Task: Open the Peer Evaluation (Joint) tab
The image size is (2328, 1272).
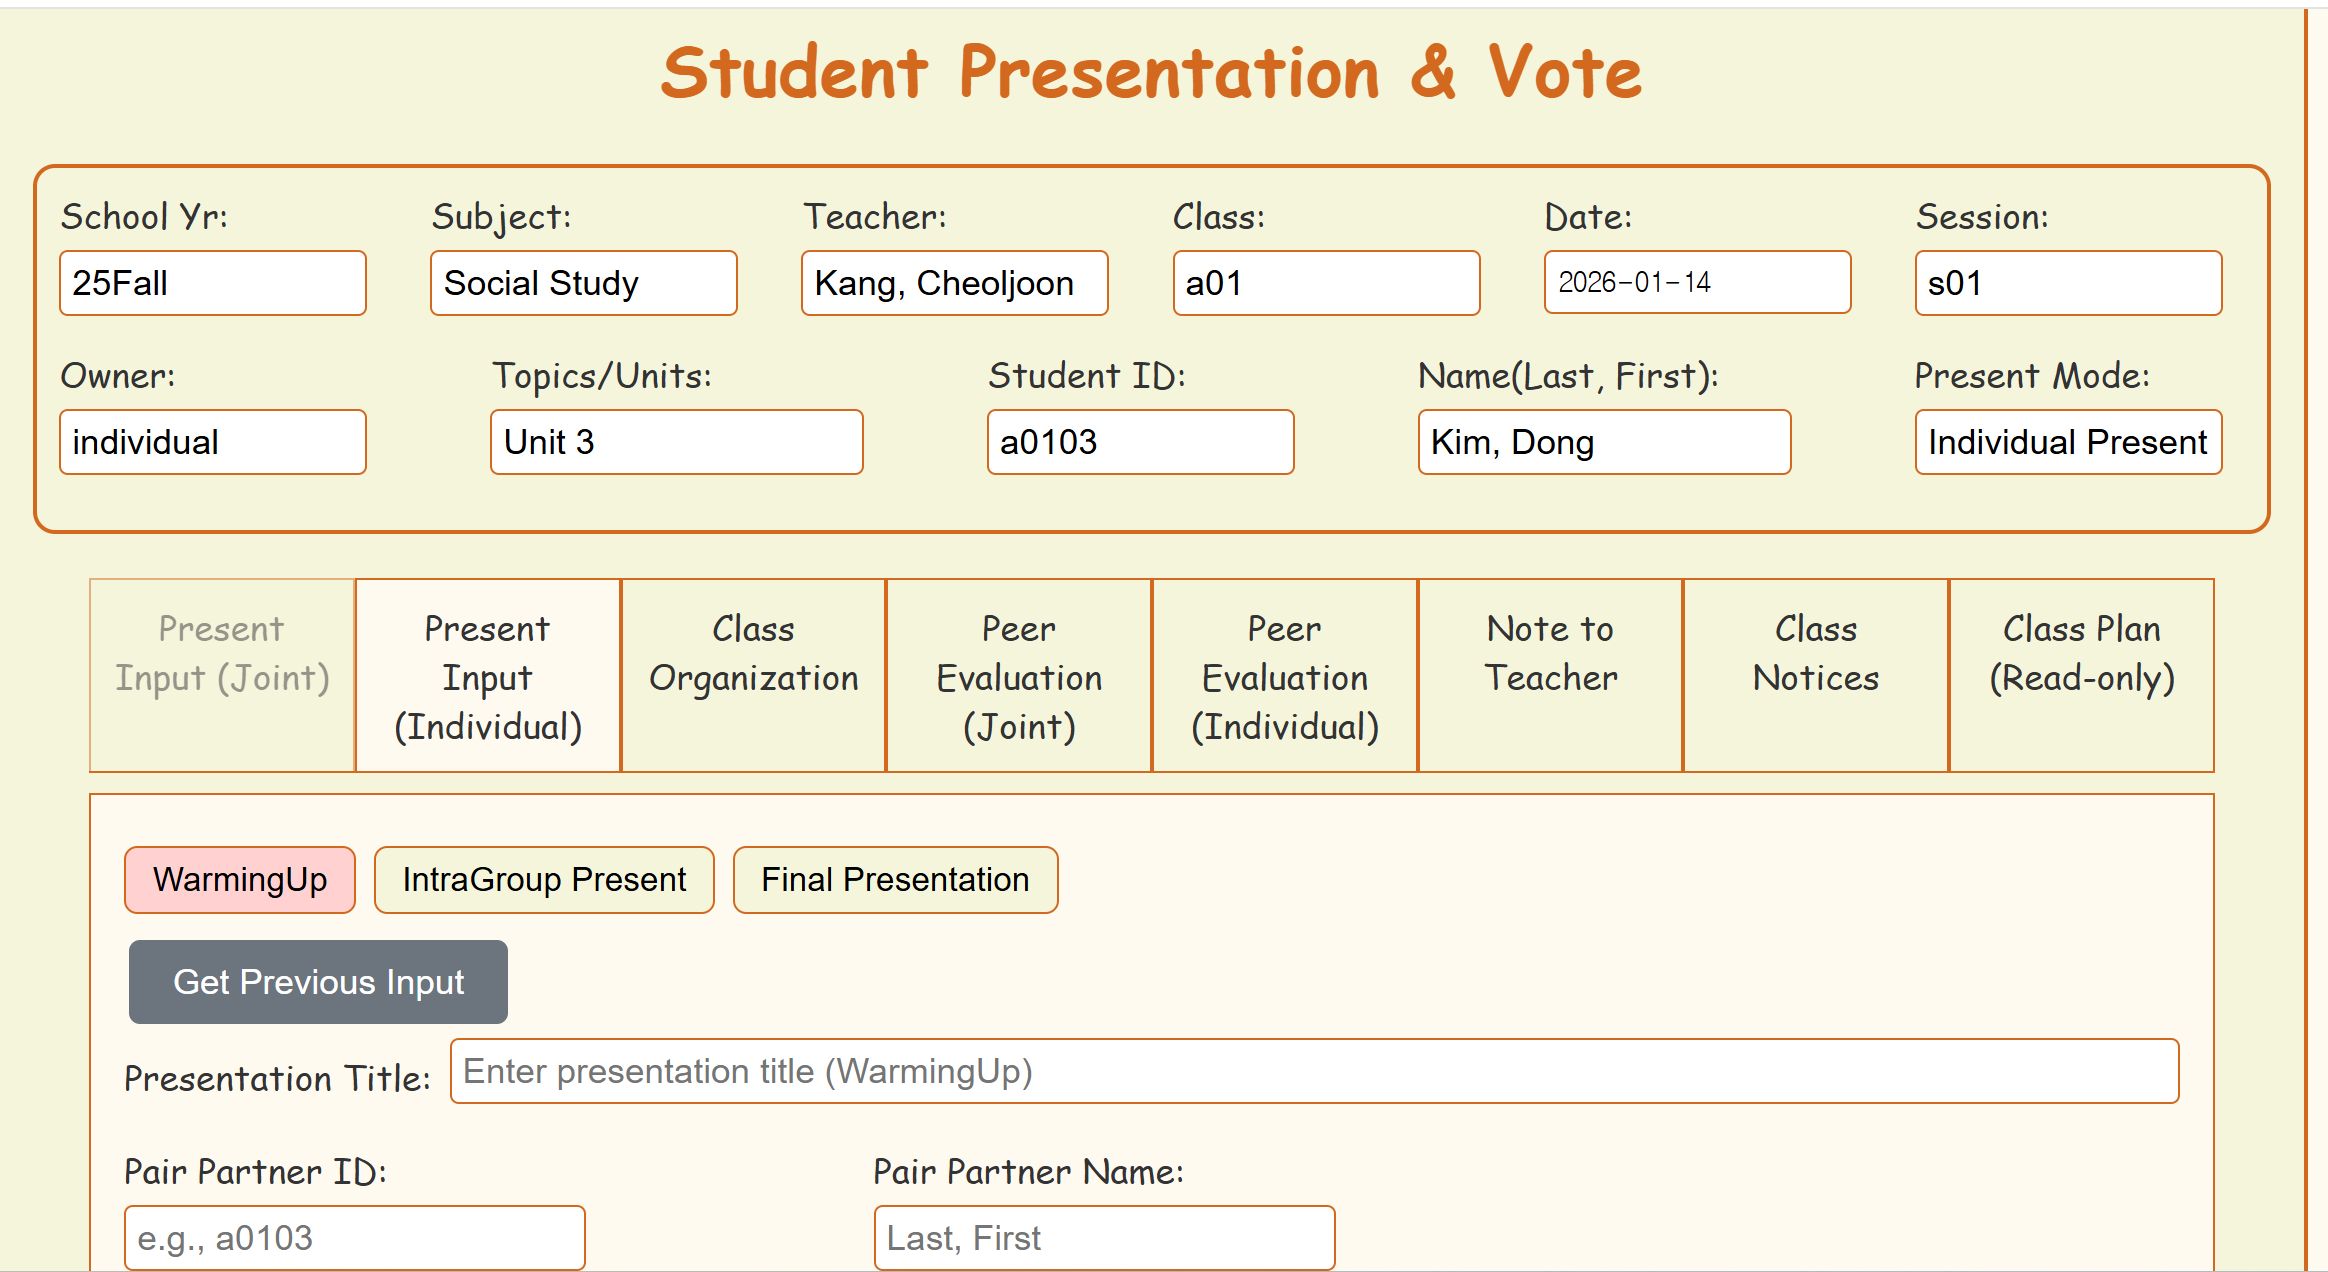Action: click(x=1019, y=676)
